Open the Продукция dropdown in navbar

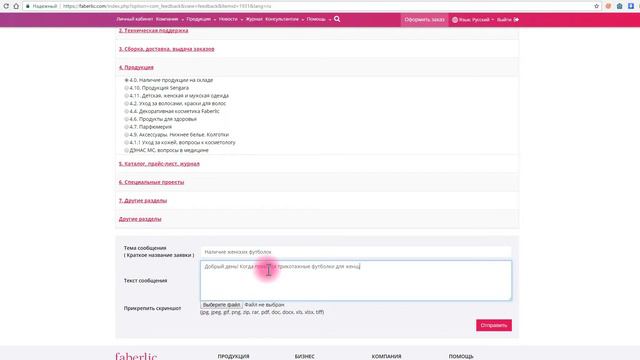pyautogui.click(x=201, y=19)
